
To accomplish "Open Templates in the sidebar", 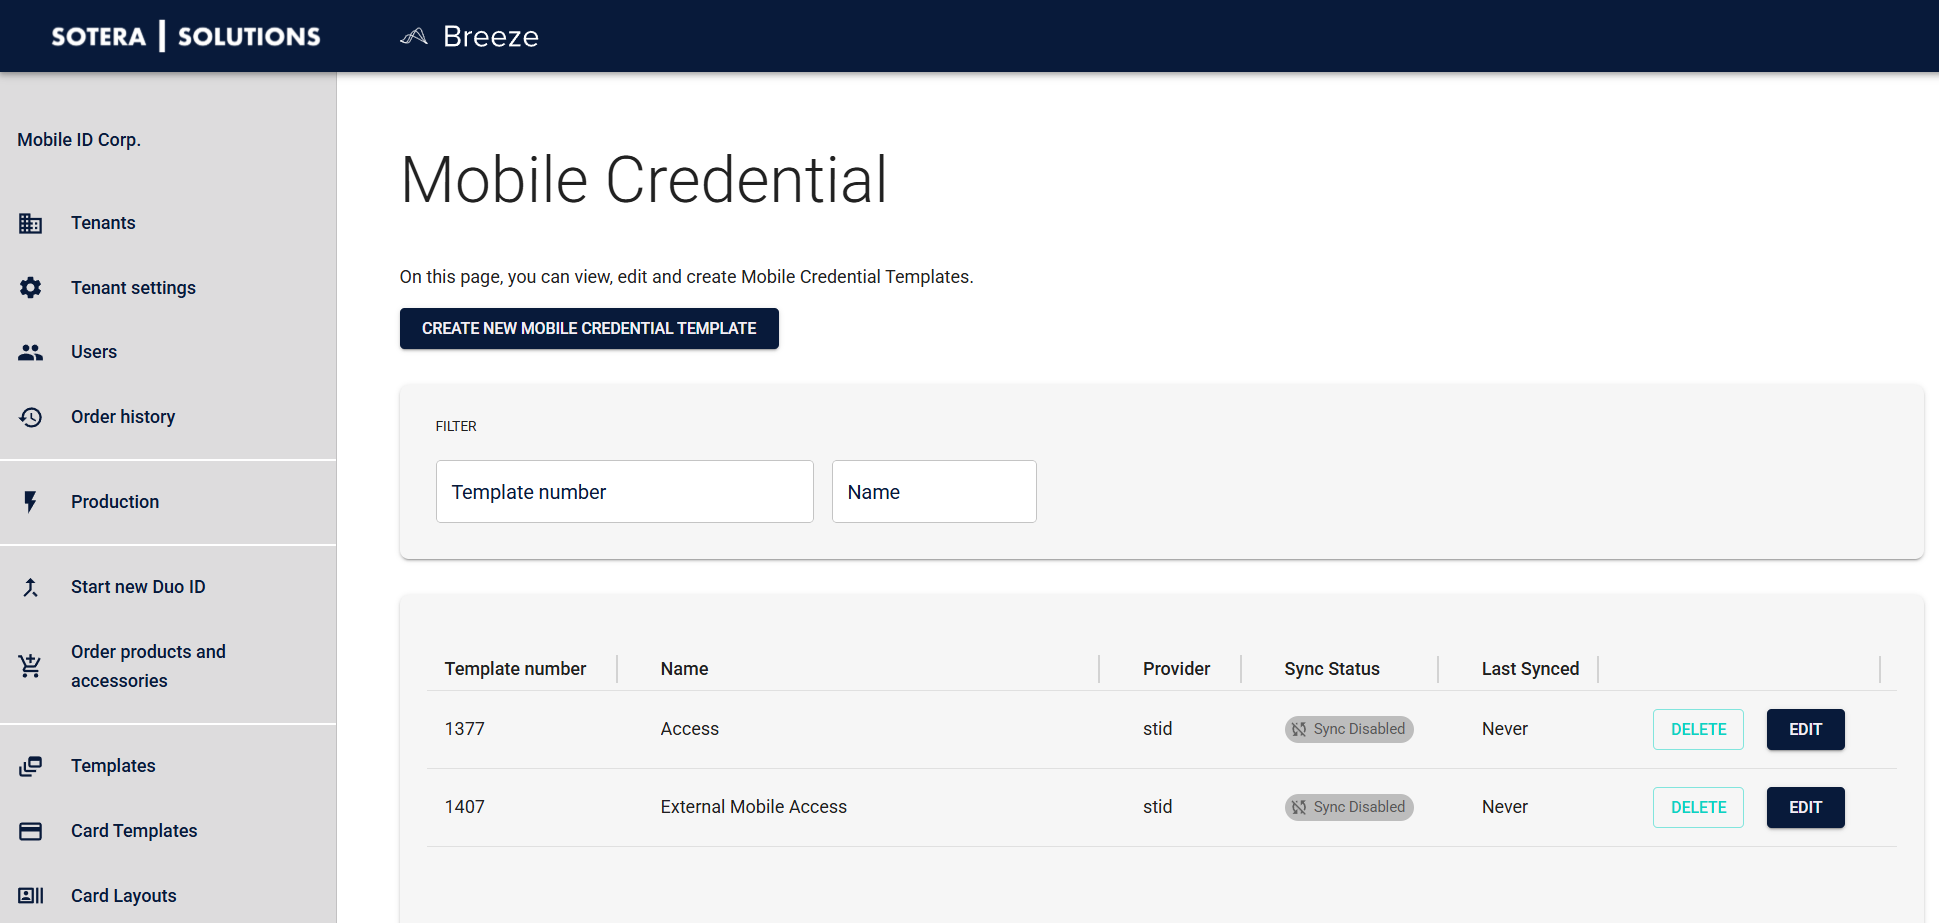I will click(112, 766).
